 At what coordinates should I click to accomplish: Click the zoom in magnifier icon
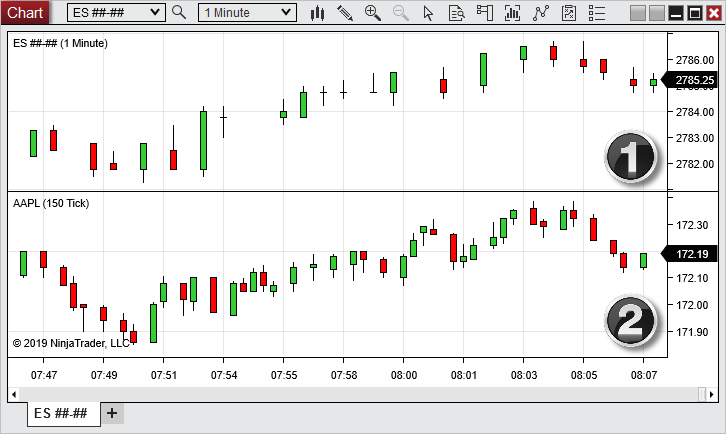point(373,13)
